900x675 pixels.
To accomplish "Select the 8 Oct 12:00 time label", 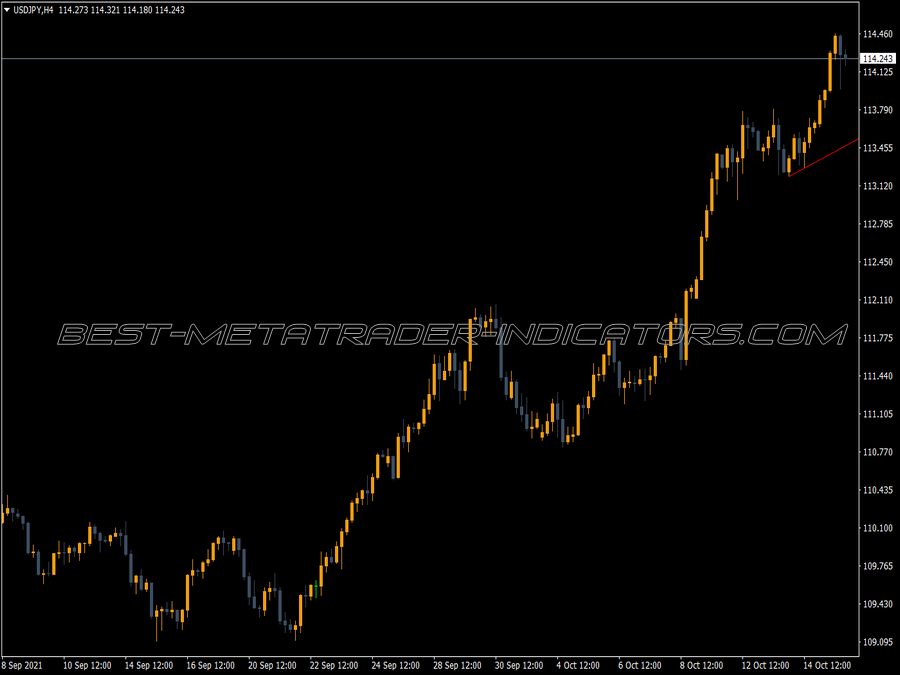I will 701,665.
